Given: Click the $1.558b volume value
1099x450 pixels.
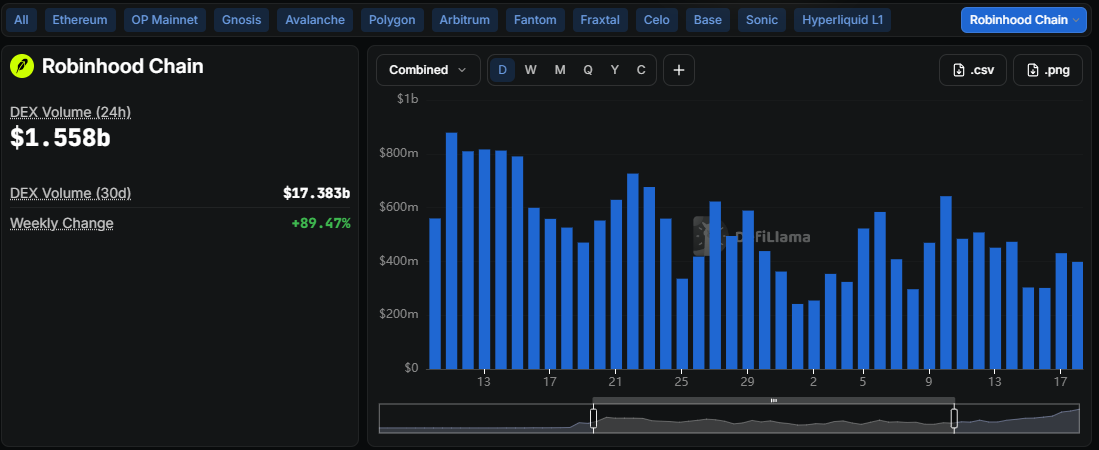Looking at the screenshot, I should point(60,137).
